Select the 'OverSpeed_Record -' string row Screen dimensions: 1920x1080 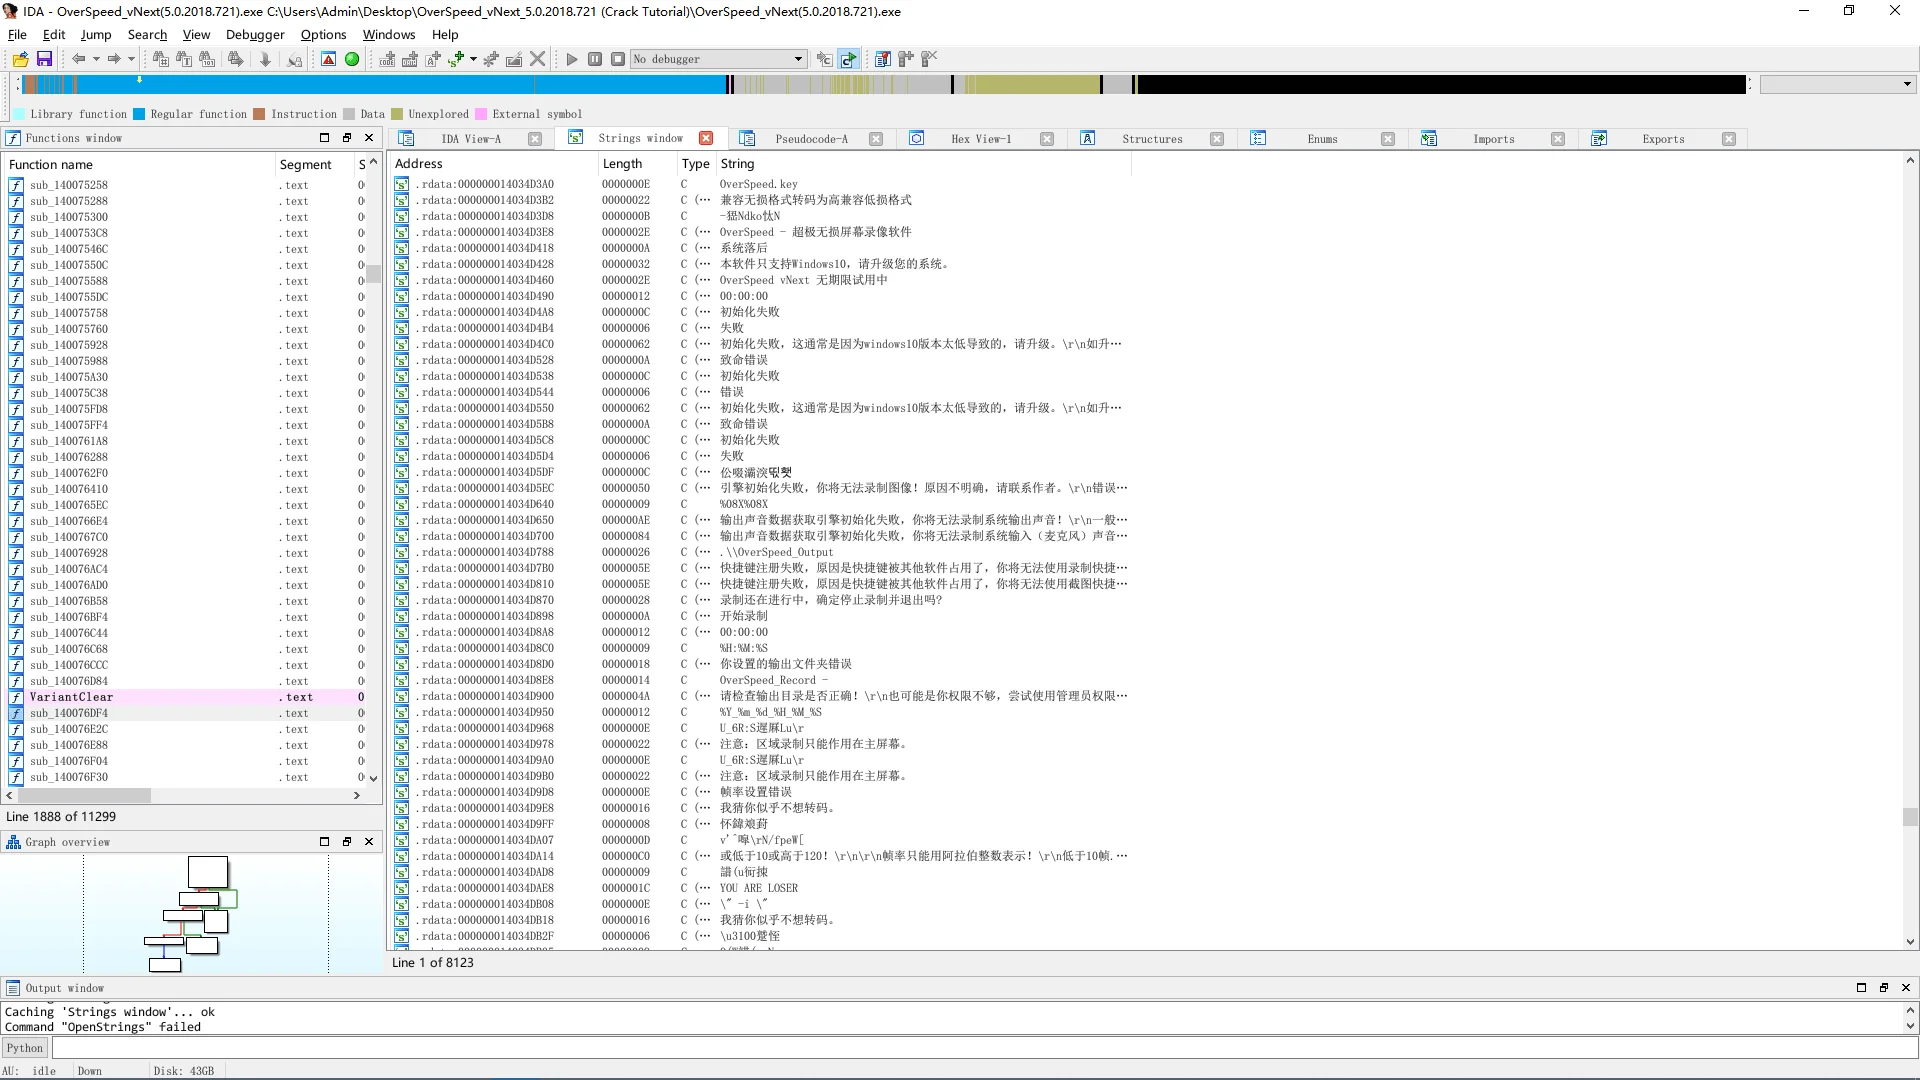(x=760, y=680)
